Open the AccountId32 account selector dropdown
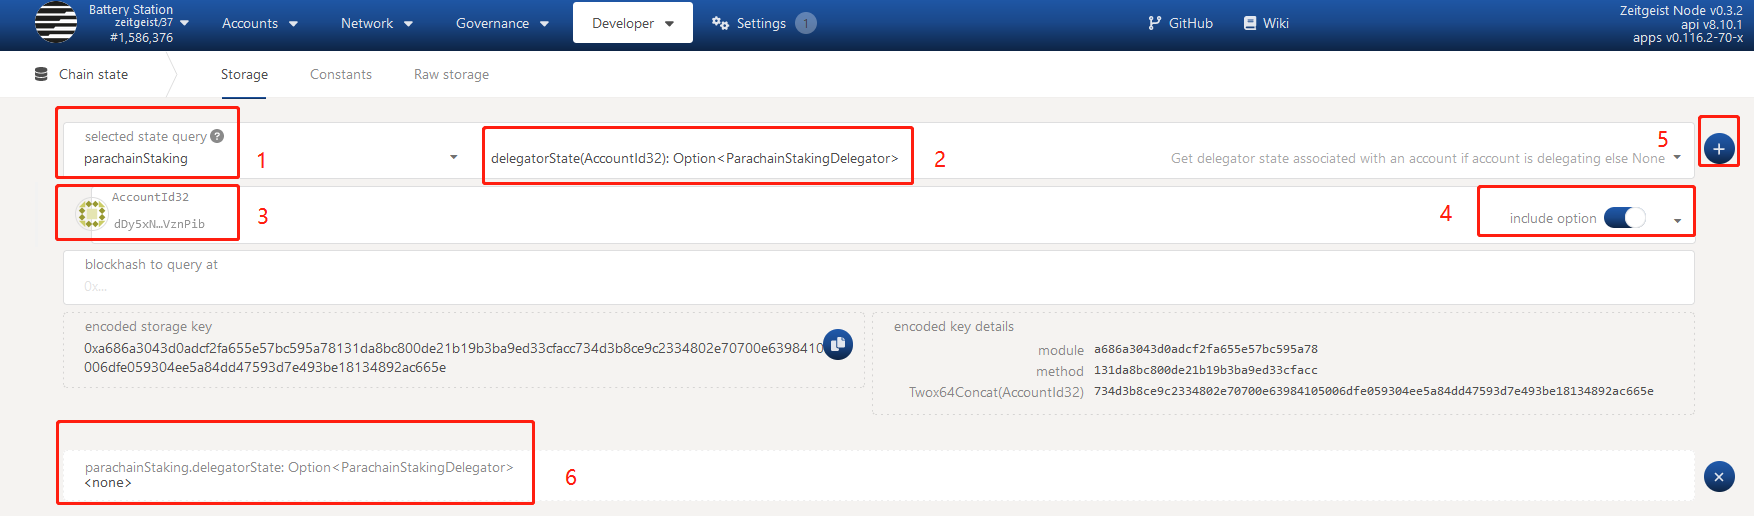1754x516 pixels. [1677, 221]
